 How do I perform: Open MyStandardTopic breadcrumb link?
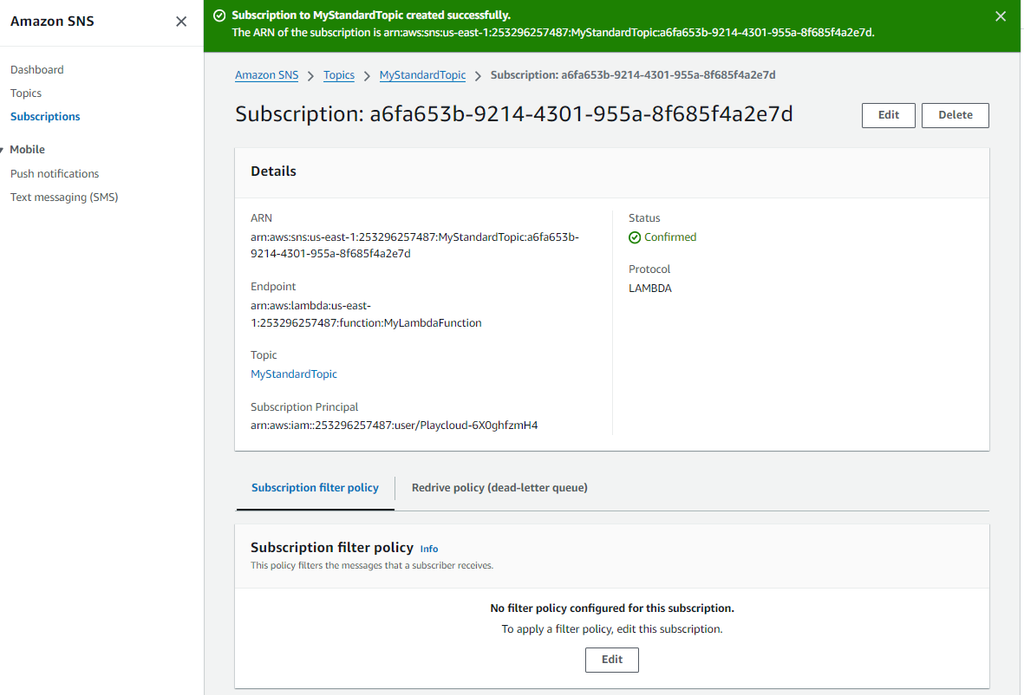coord(422,76)
